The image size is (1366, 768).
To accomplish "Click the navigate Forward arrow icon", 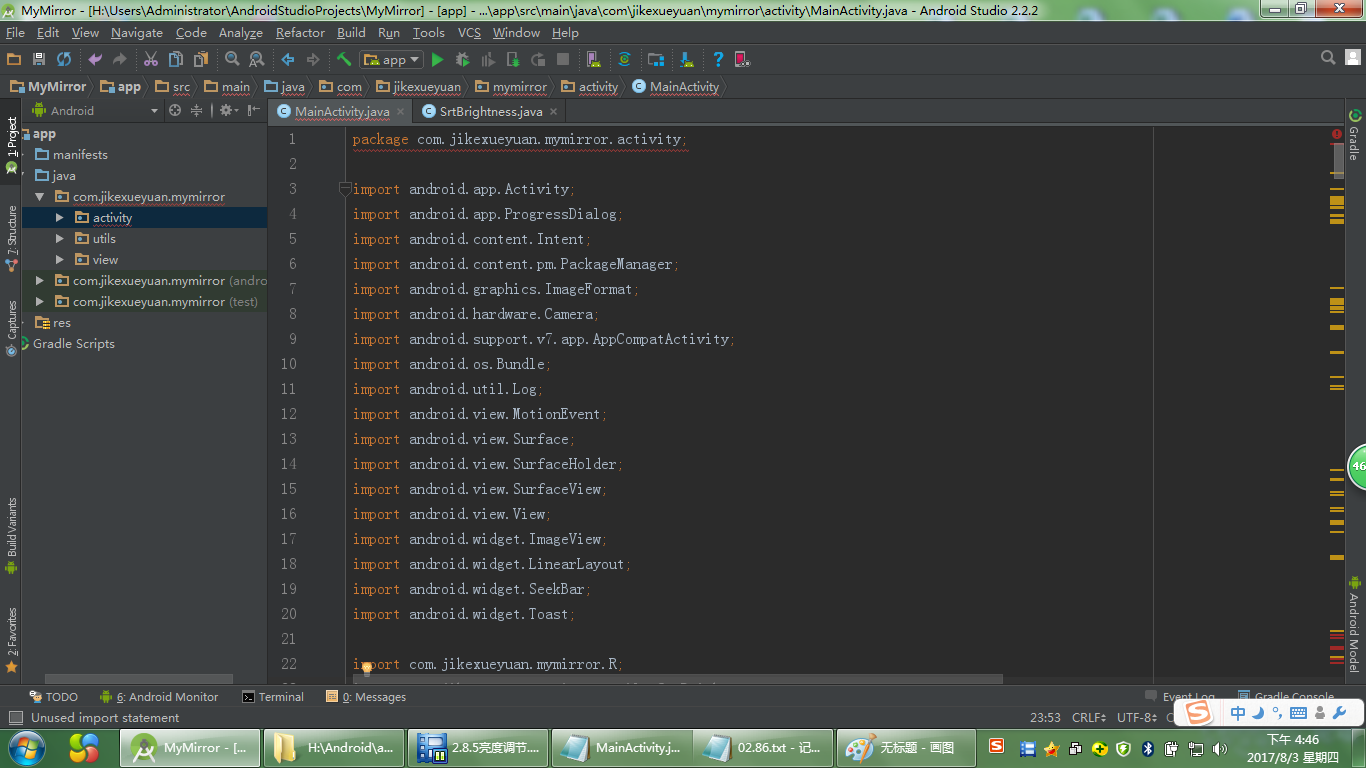I will click(313, 60).
